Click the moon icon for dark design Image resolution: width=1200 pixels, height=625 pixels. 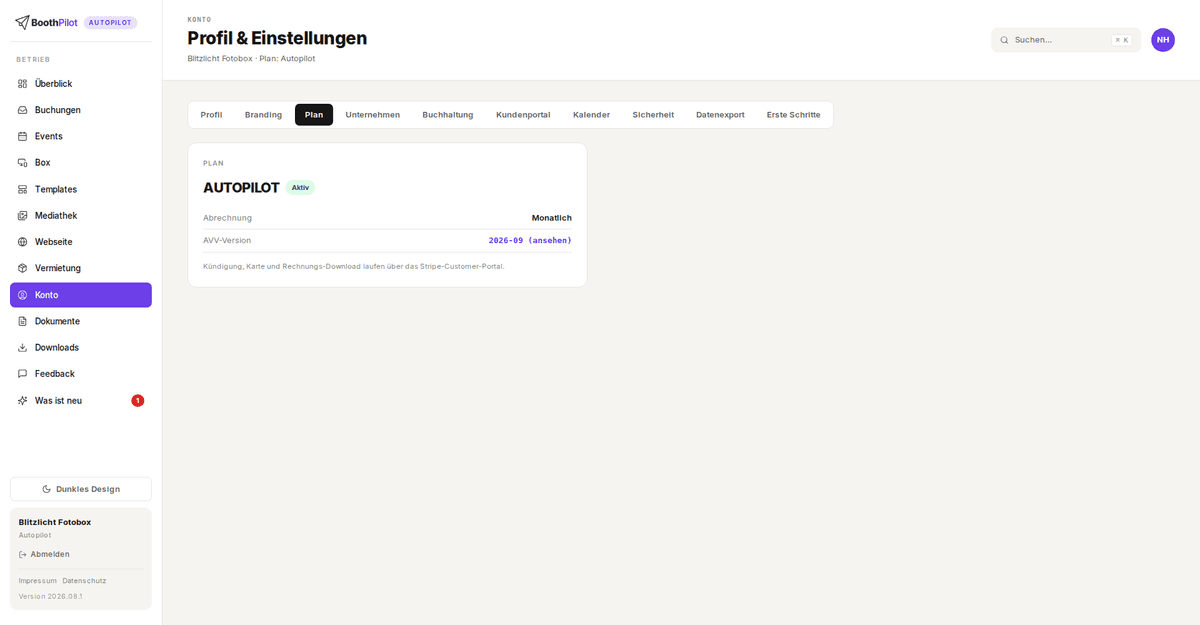pyautogui.click(x=47, y=489)
